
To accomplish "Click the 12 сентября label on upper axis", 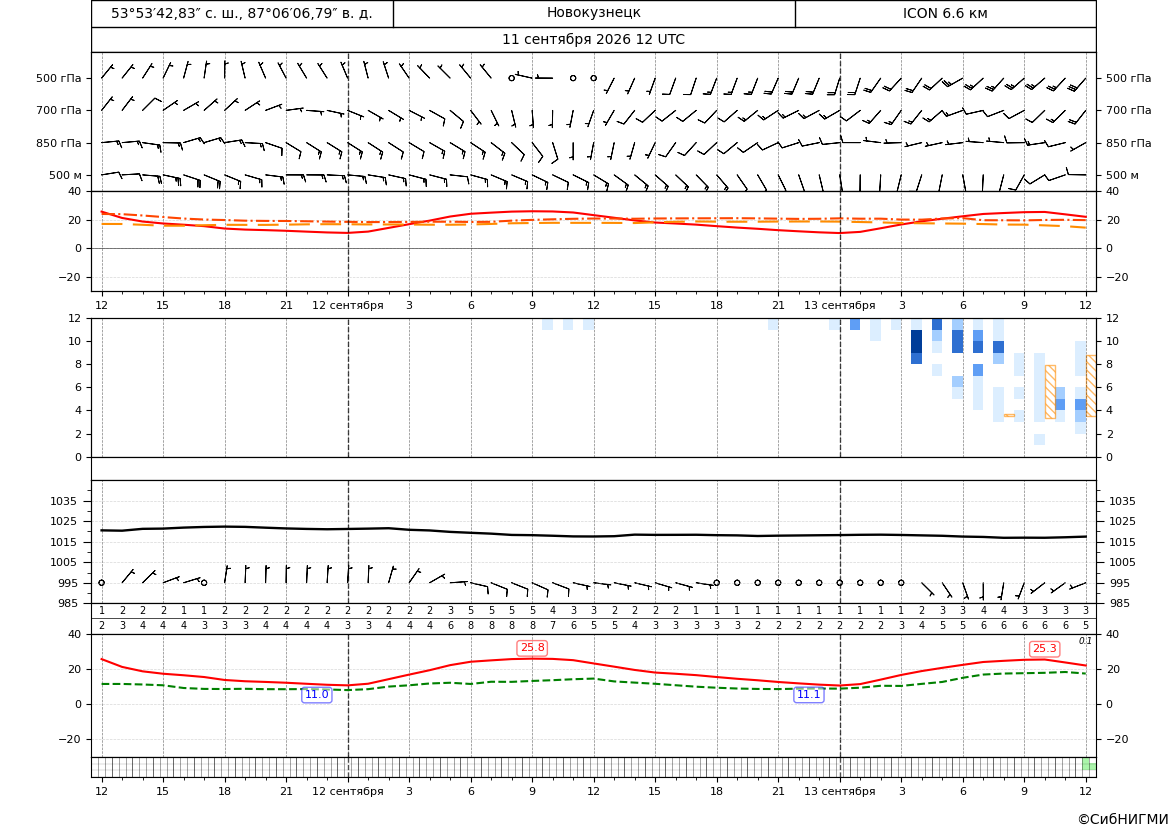I will click(x=347, y=305).
